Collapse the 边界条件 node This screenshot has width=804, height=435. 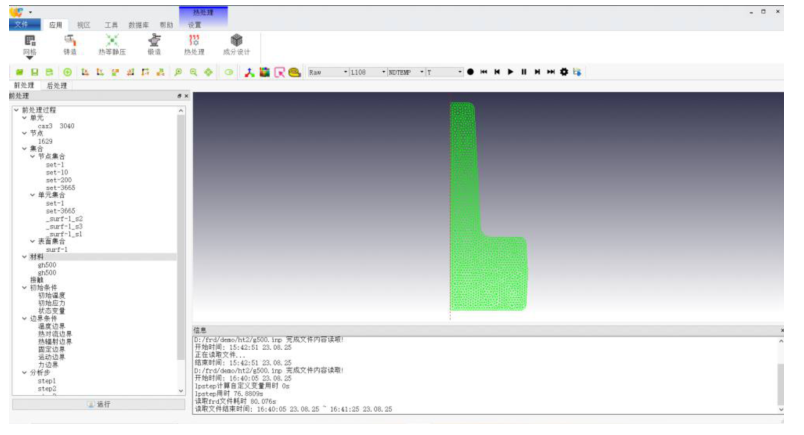pos(24,318)
